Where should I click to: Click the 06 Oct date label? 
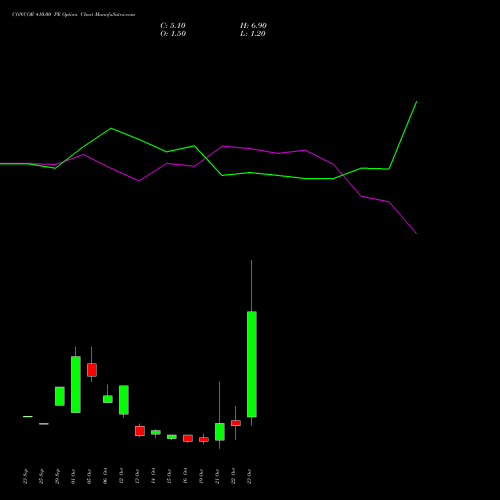point(106,476)
